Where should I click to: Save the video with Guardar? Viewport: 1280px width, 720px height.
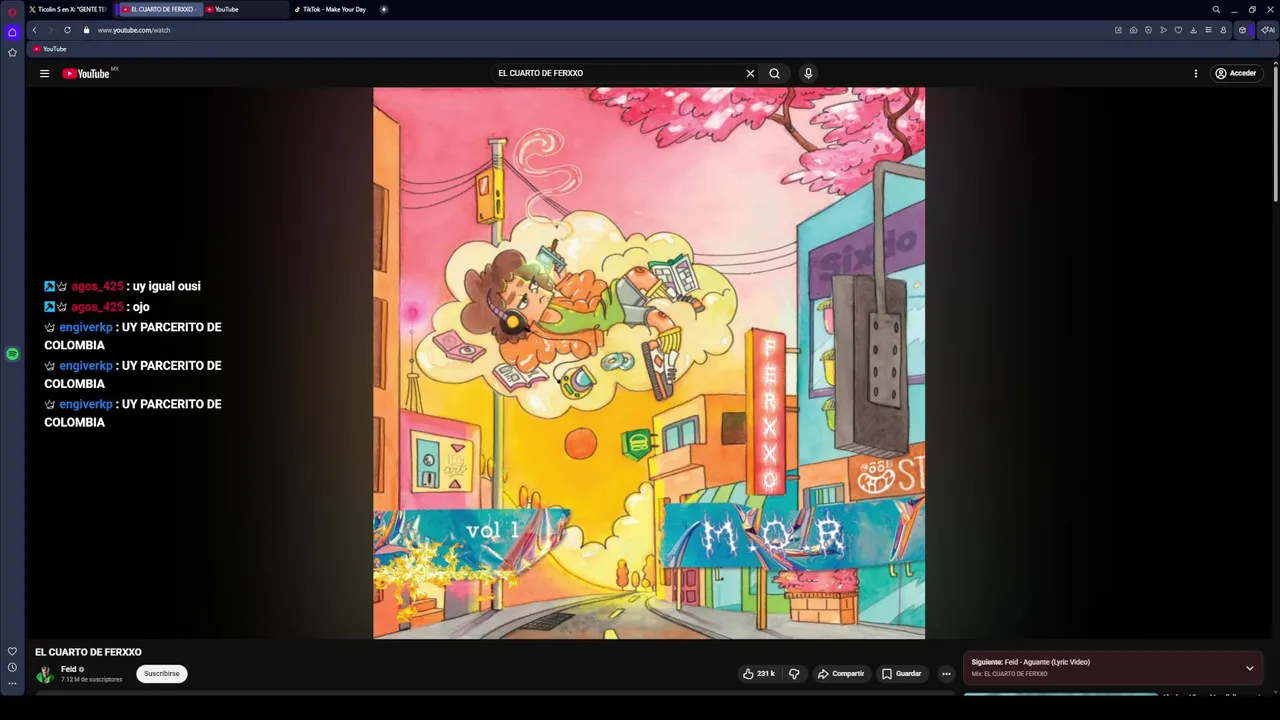(x=901, y=674)
